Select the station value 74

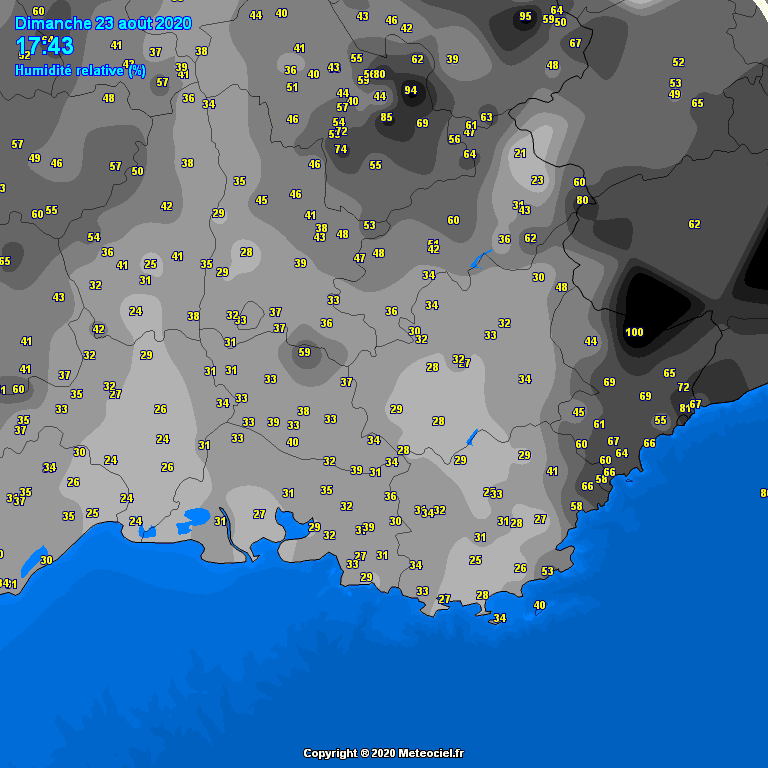click(341, 149)
